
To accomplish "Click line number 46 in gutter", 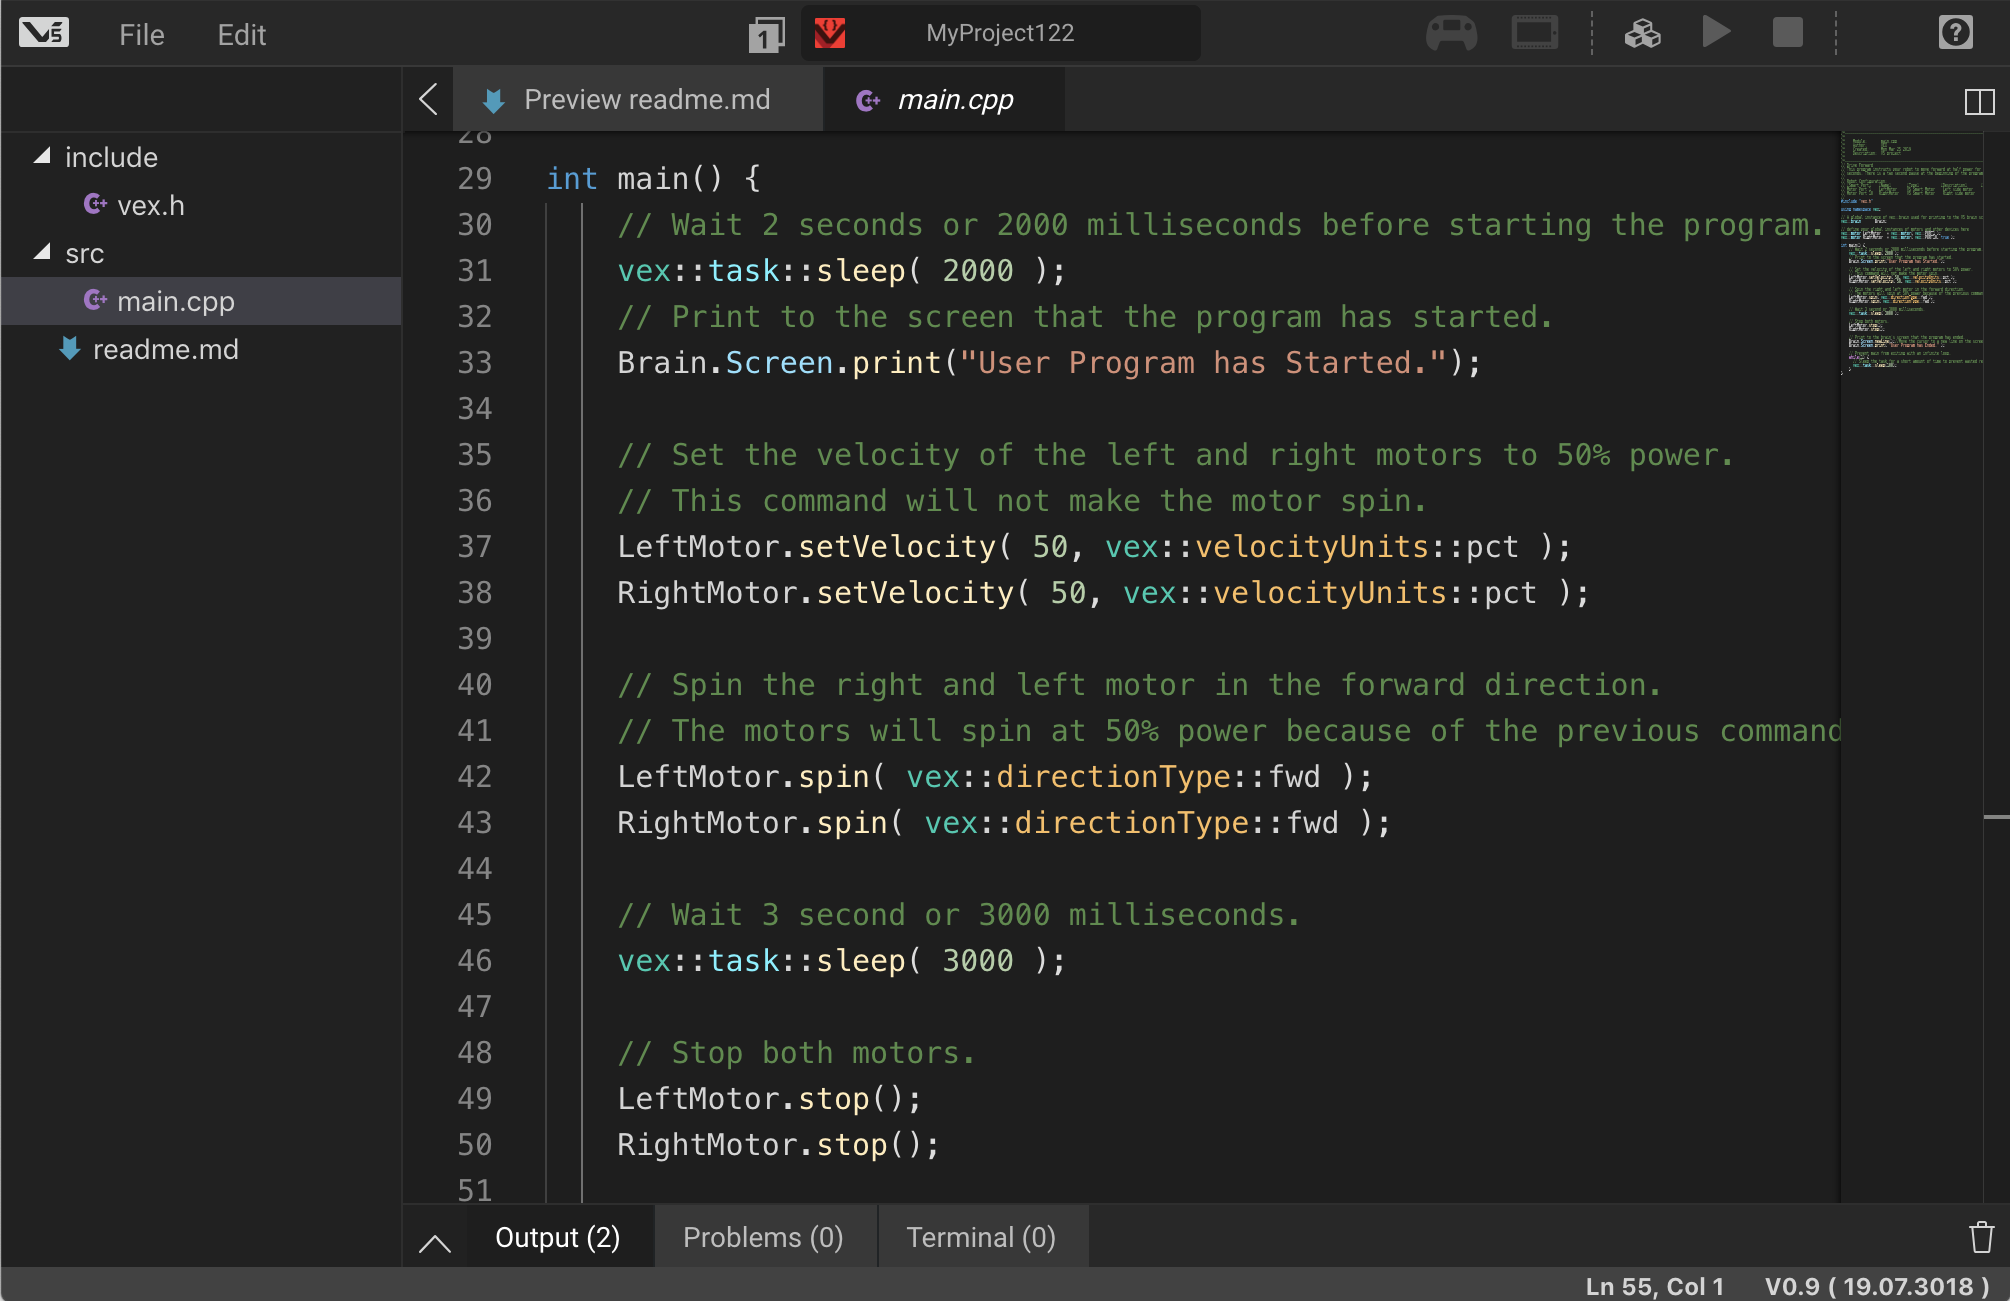I will click(475, 961).
